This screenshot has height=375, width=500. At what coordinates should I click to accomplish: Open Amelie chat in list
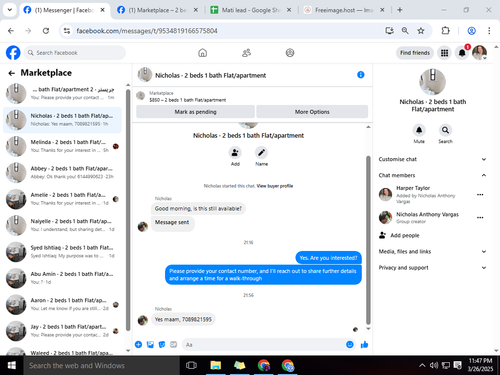pyautogui.click(x=62, y=199)
